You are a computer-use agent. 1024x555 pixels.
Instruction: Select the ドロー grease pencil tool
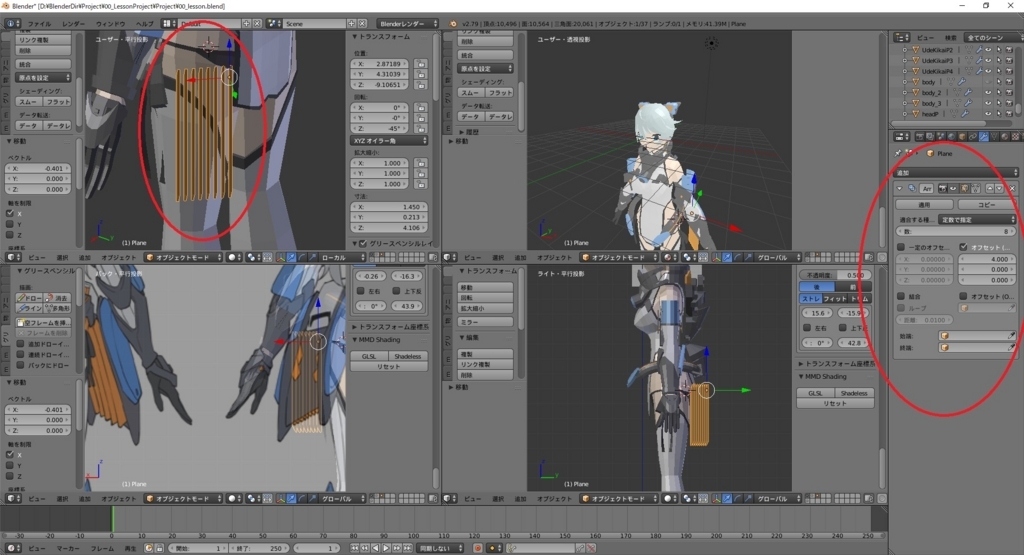(30, 298)
